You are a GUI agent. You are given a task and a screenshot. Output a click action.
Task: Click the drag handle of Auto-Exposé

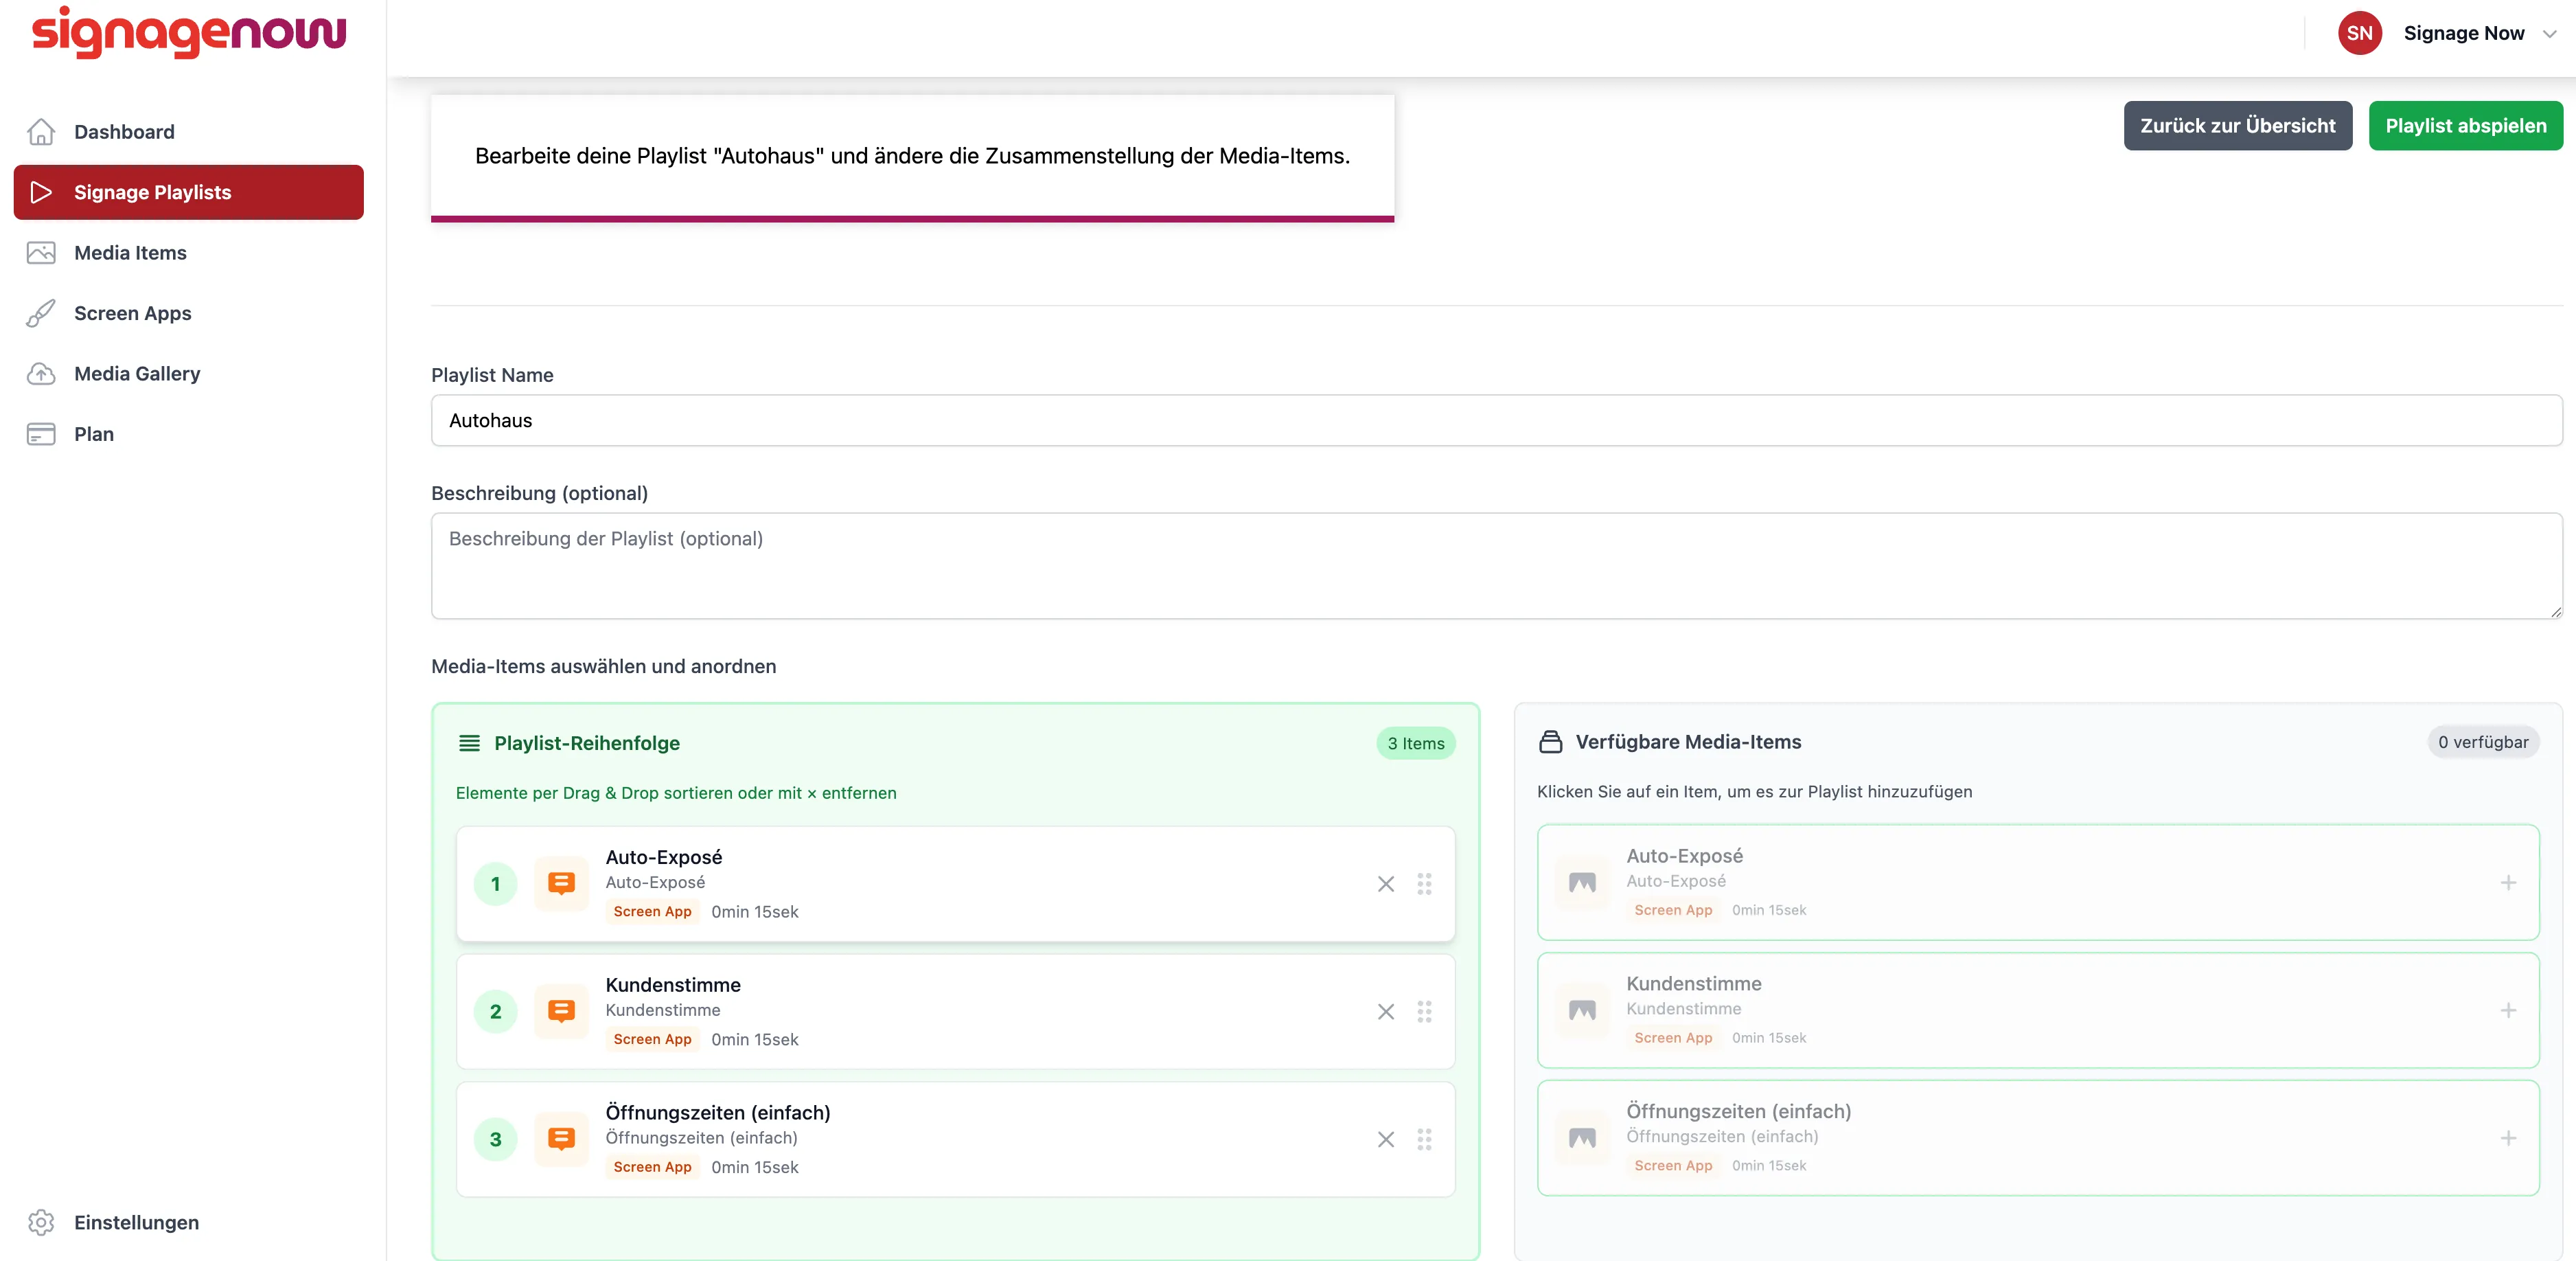click(1424, 884)
